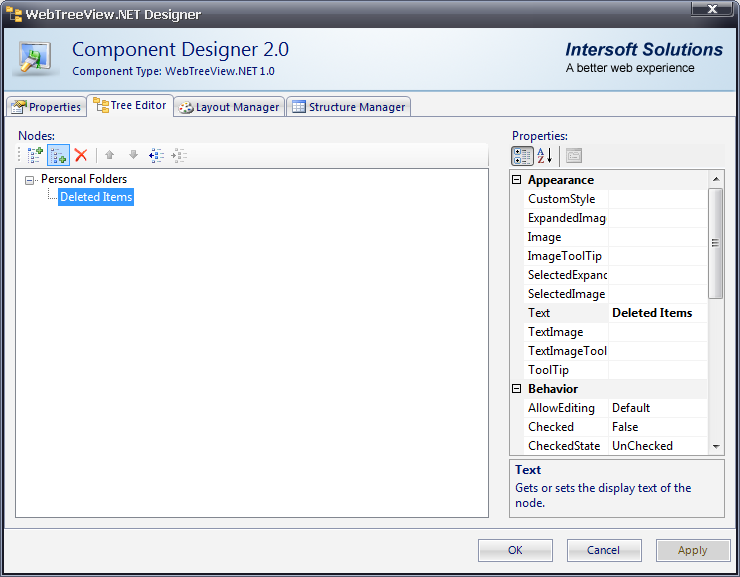740x577 pixels.
Task: Delete the selected node with red X
Action: 81,155
